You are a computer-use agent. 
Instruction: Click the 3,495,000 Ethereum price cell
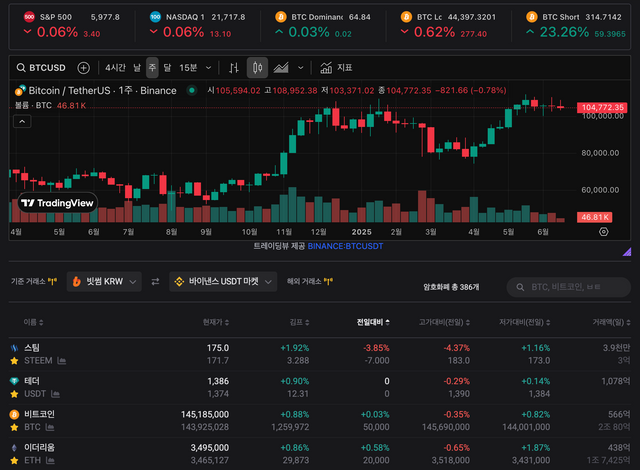pos(210,448)
